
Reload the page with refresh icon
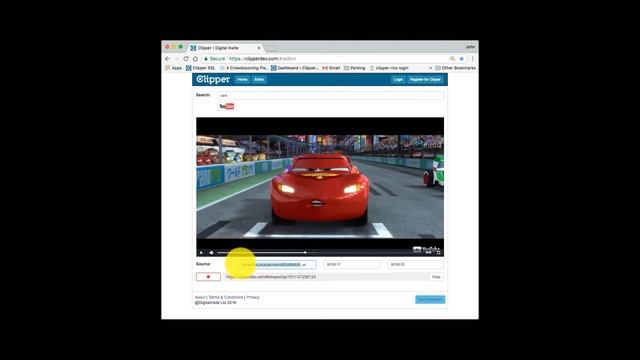point(186,59)
